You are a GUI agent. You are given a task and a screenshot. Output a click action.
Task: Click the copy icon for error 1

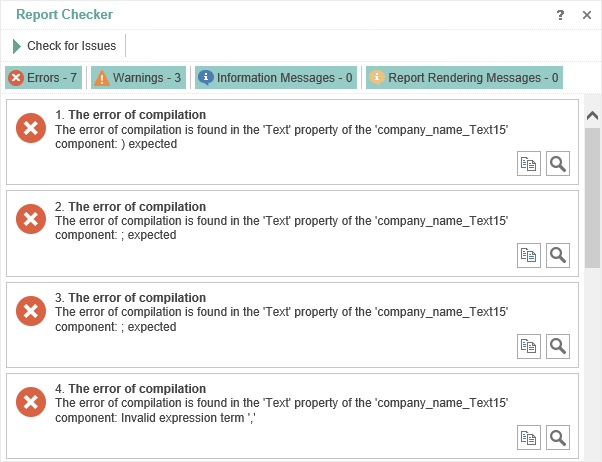coord(528,165)
